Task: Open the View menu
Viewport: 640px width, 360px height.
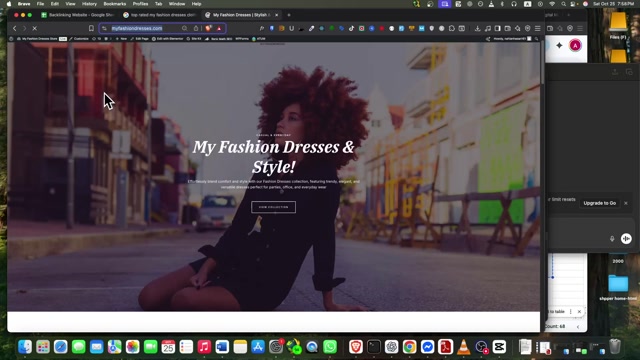Action: (x=70, y=4)
